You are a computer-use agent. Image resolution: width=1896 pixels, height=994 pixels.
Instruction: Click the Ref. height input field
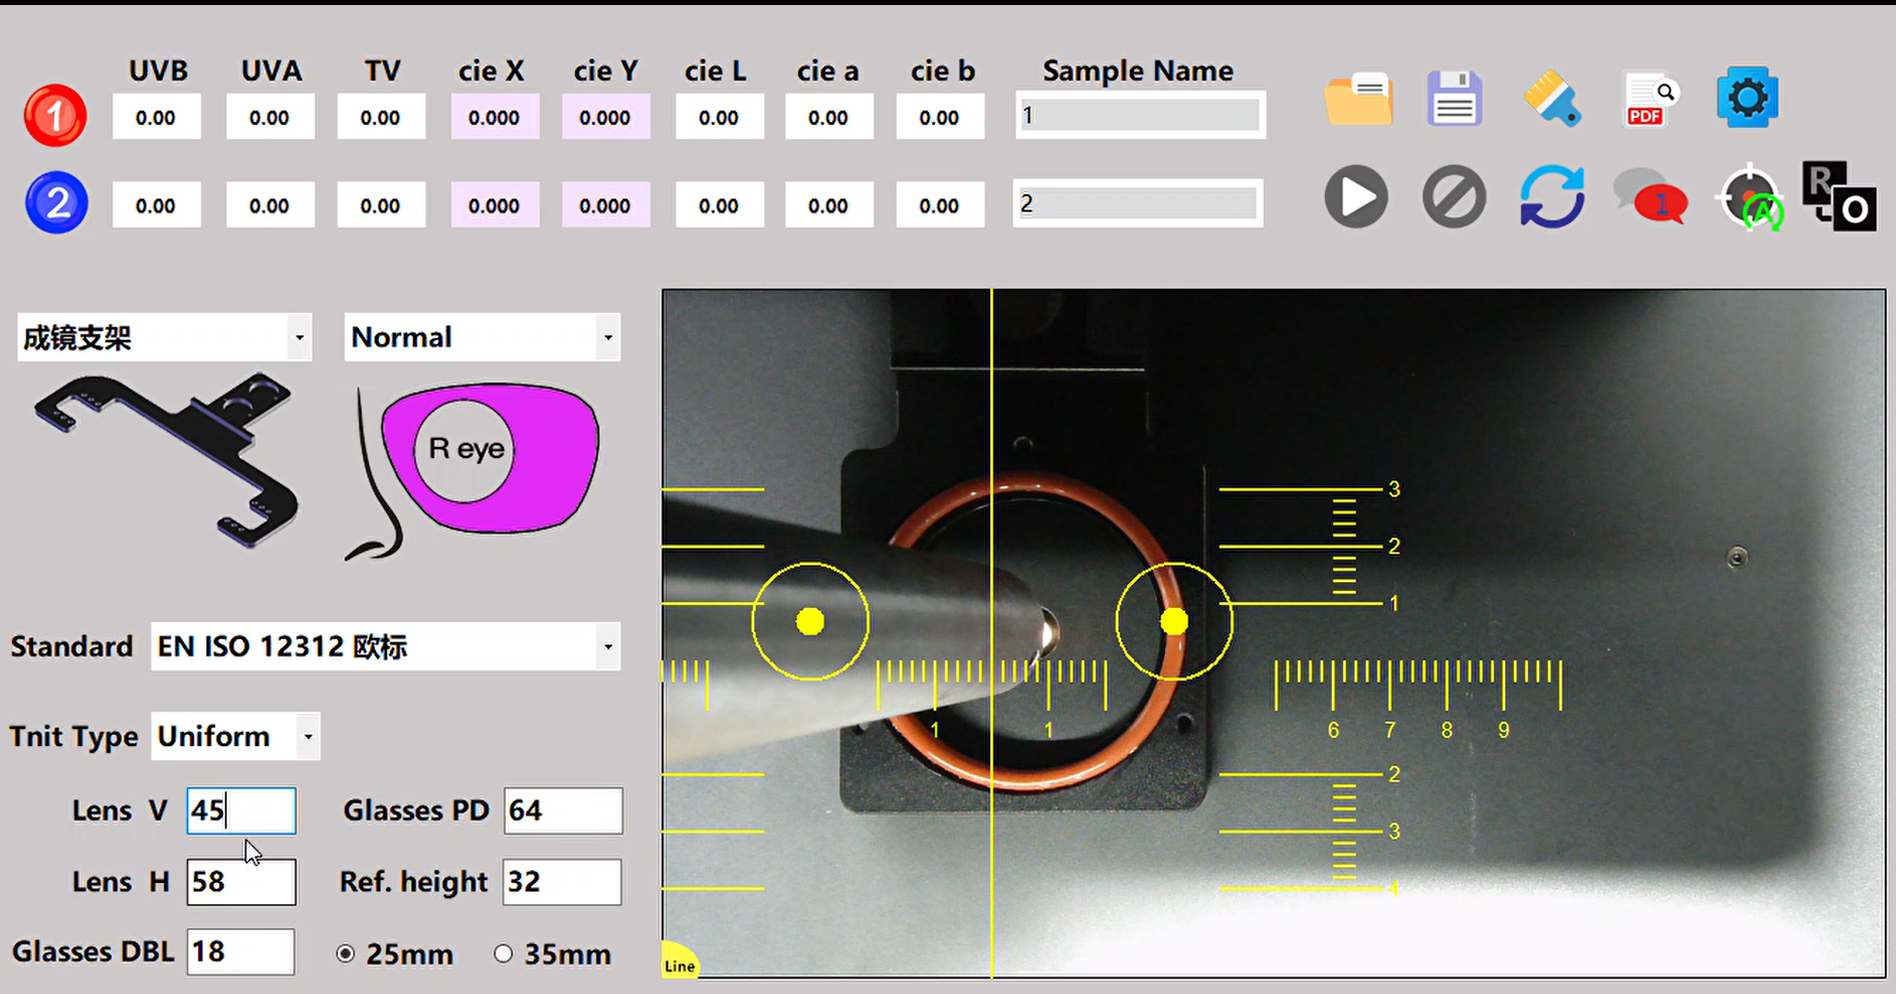(x=562, y=881)
